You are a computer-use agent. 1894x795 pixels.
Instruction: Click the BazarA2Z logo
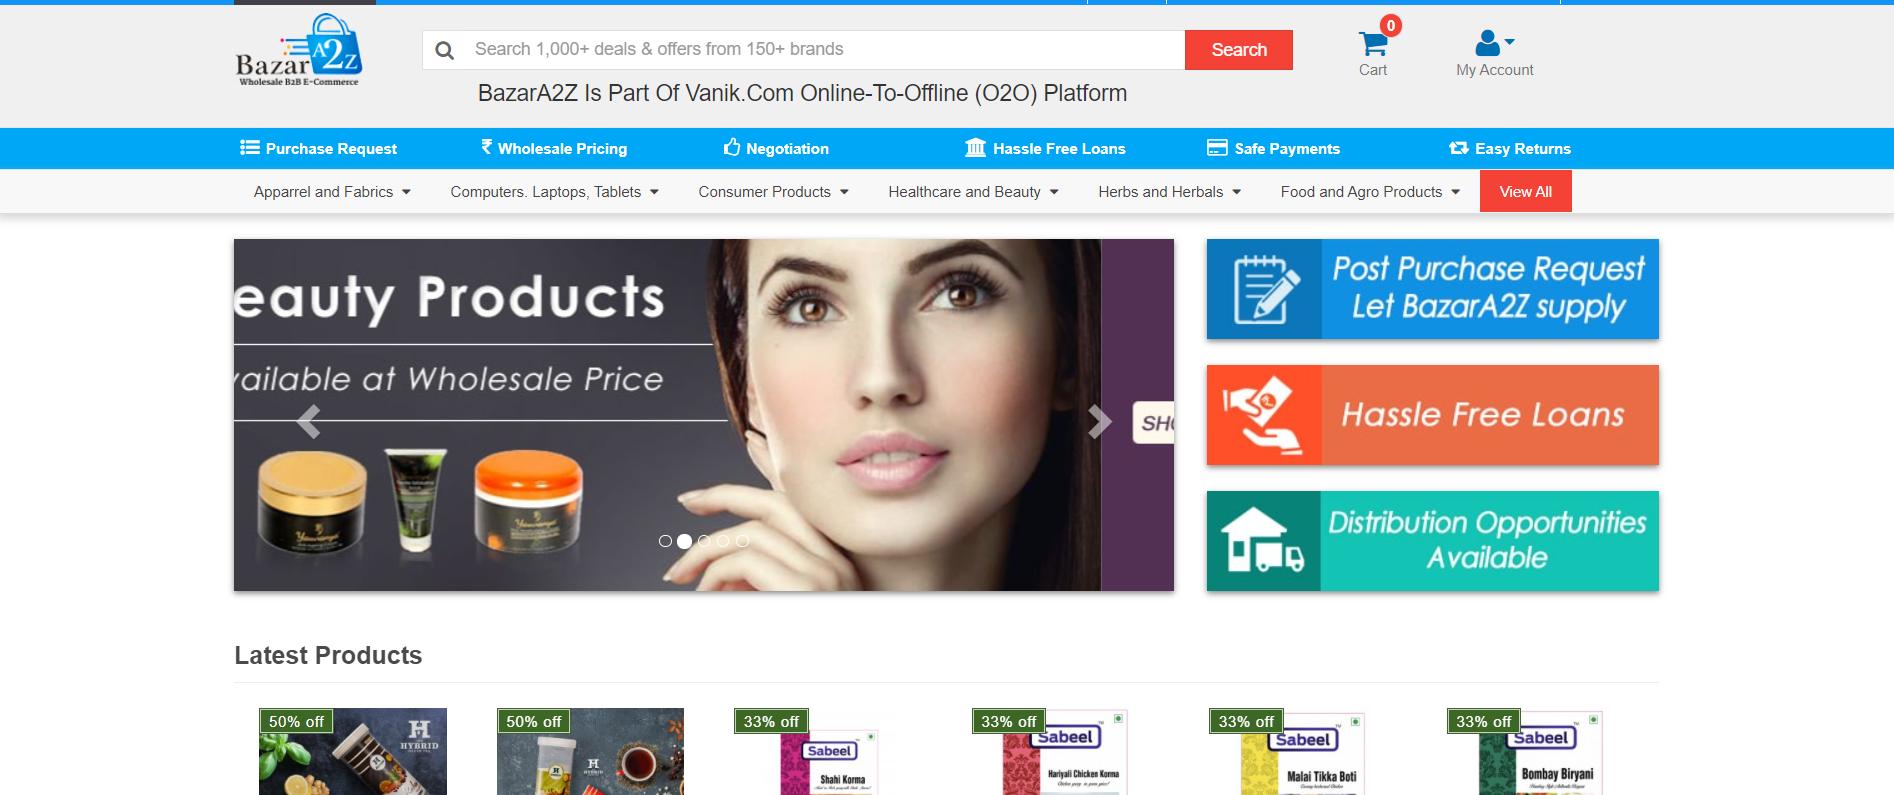pos(299,50)
